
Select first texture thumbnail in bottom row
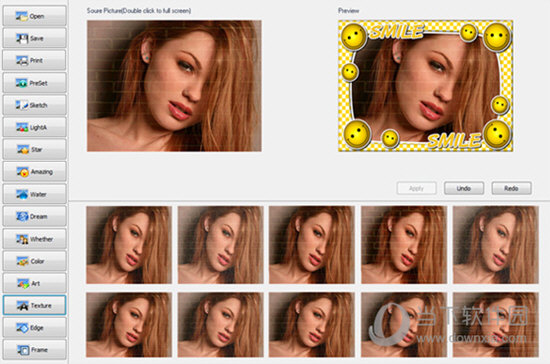129,325
